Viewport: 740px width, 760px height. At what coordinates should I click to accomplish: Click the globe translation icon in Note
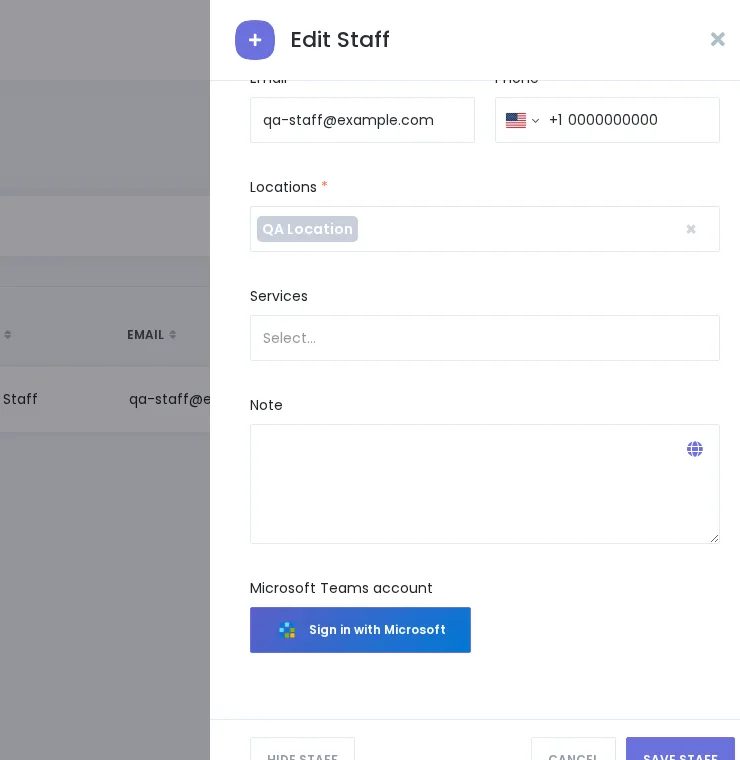pos(694,449)
